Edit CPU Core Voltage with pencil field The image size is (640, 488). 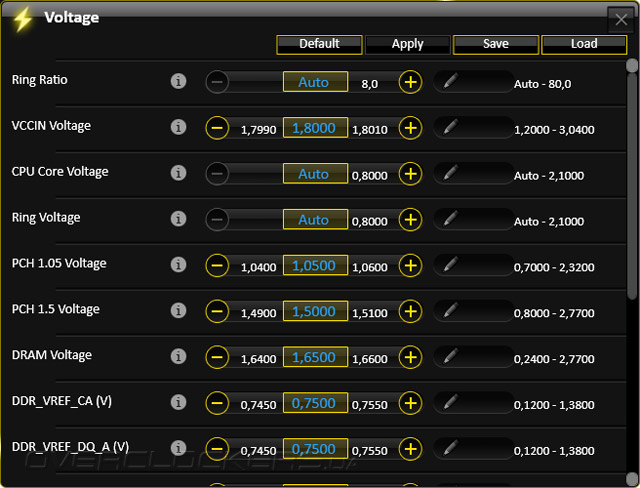tap(473, 173)
